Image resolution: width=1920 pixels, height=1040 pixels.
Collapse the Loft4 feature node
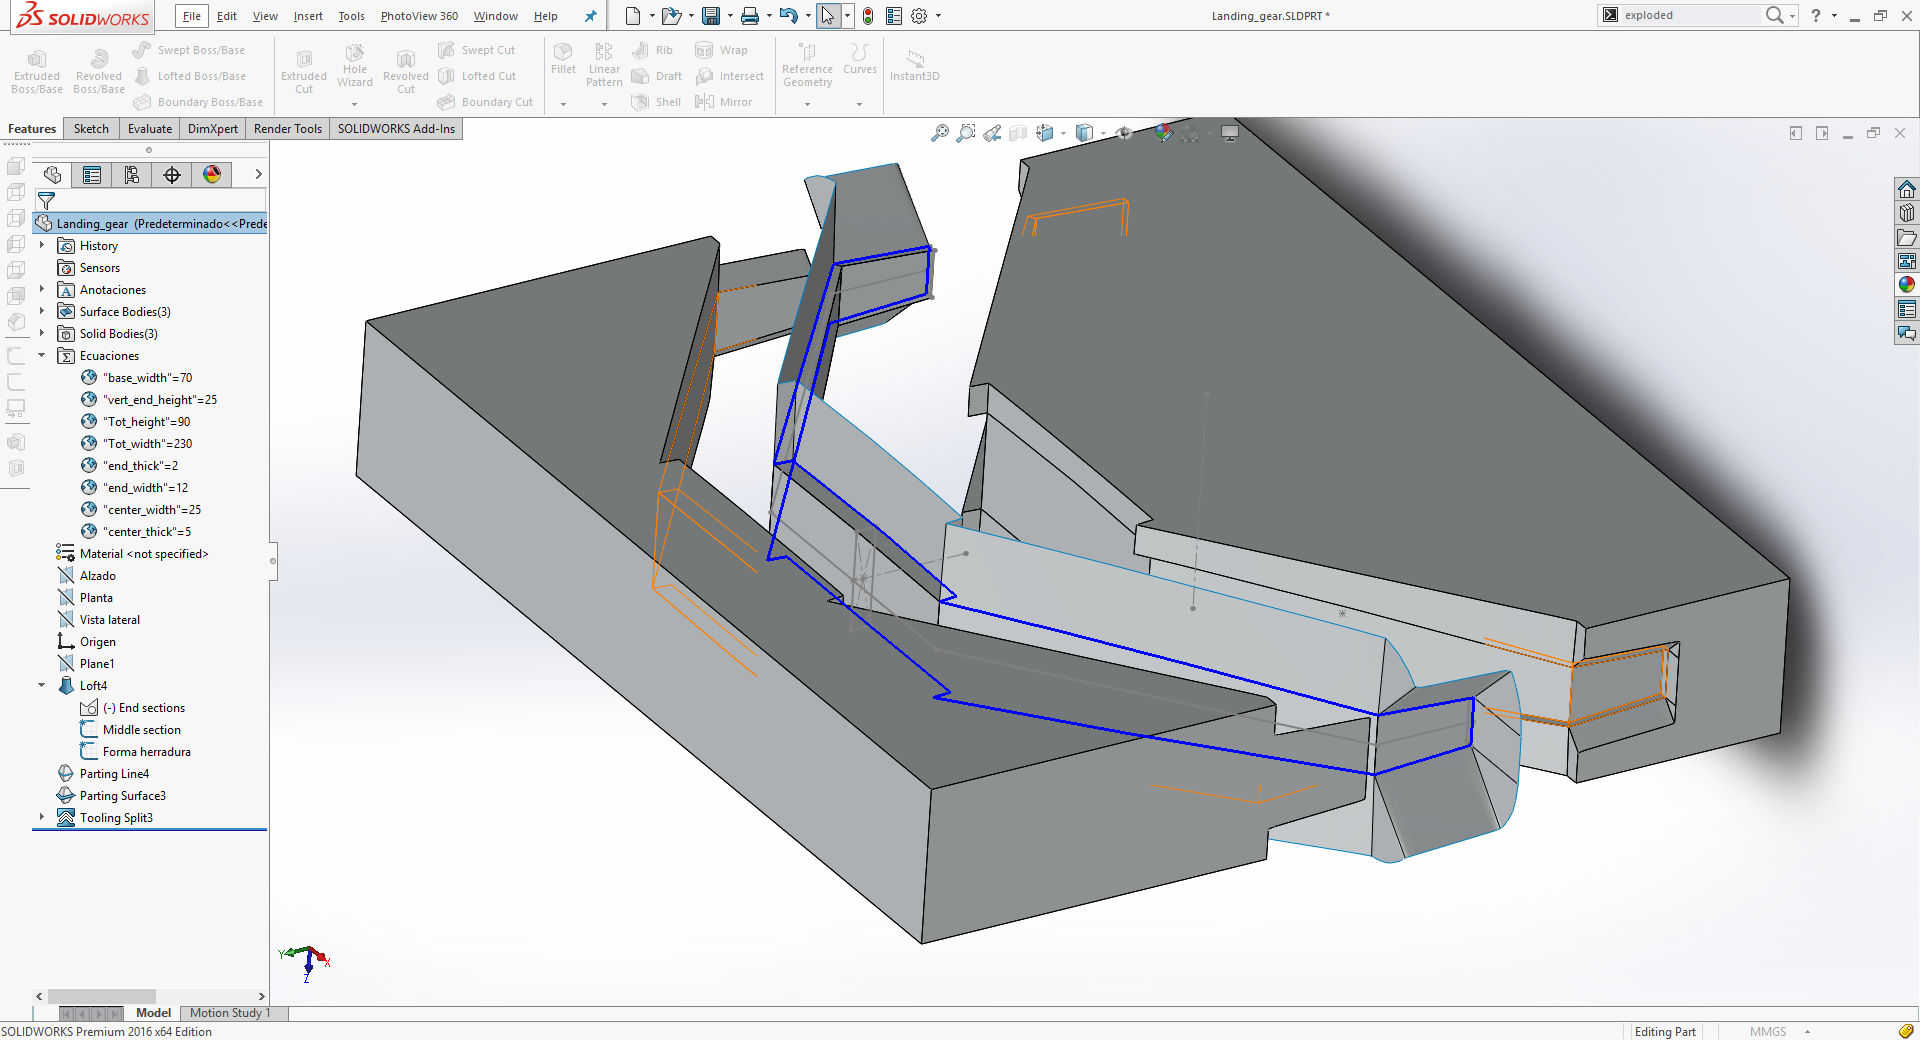[42, 685]
